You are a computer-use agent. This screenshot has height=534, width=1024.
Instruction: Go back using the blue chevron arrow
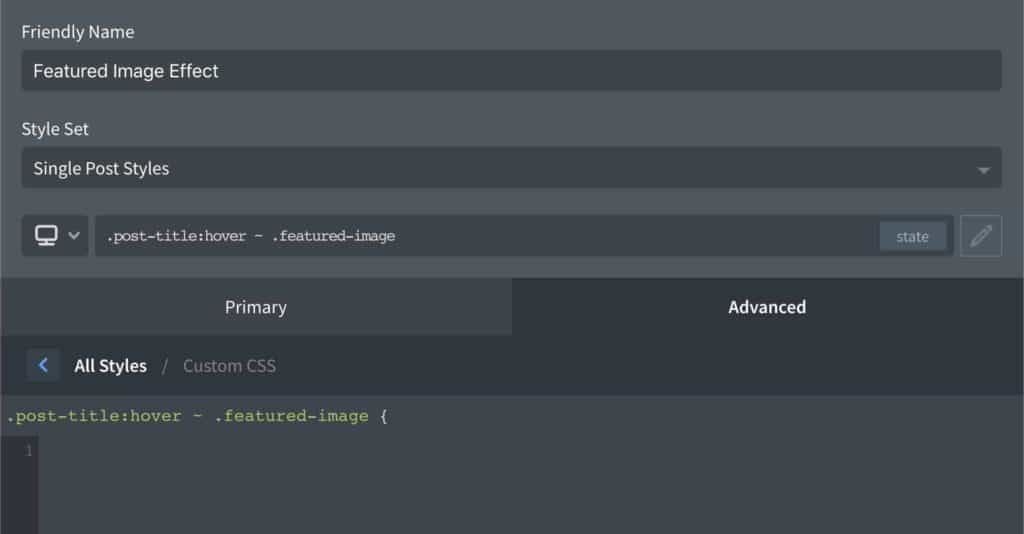pos(43,365)
